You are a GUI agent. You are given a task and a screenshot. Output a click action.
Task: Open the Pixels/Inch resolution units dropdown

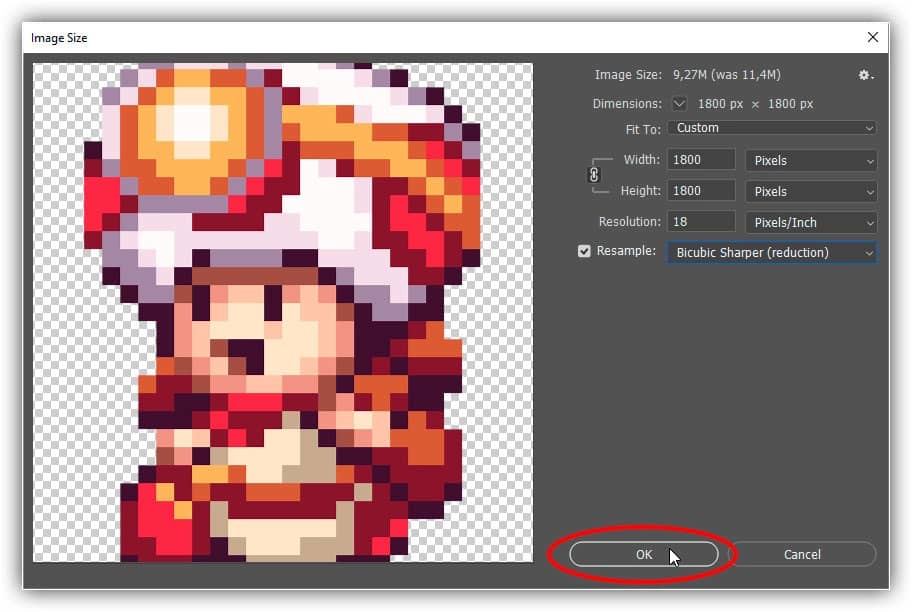811,222
